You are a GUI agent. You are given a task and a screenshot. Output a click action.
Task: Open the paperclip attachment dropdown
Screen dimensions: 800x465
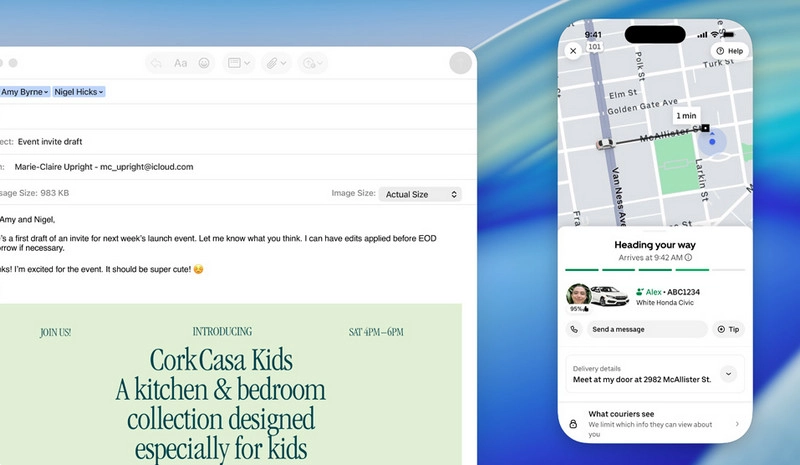pos(277,63)
